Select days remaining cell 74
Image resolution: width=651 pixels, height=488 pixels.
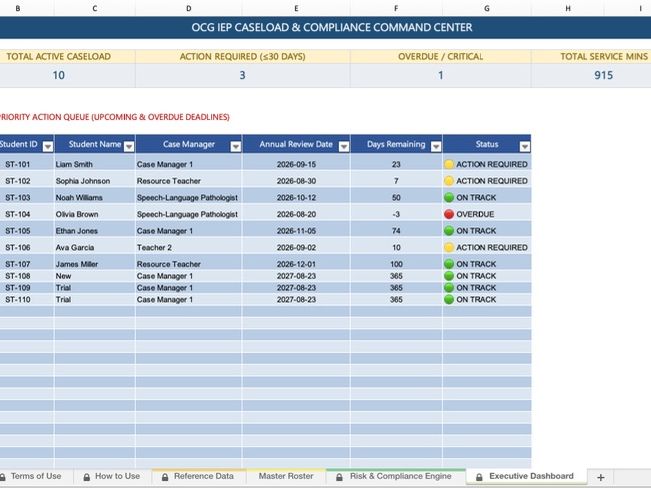(x=396, y=231)
